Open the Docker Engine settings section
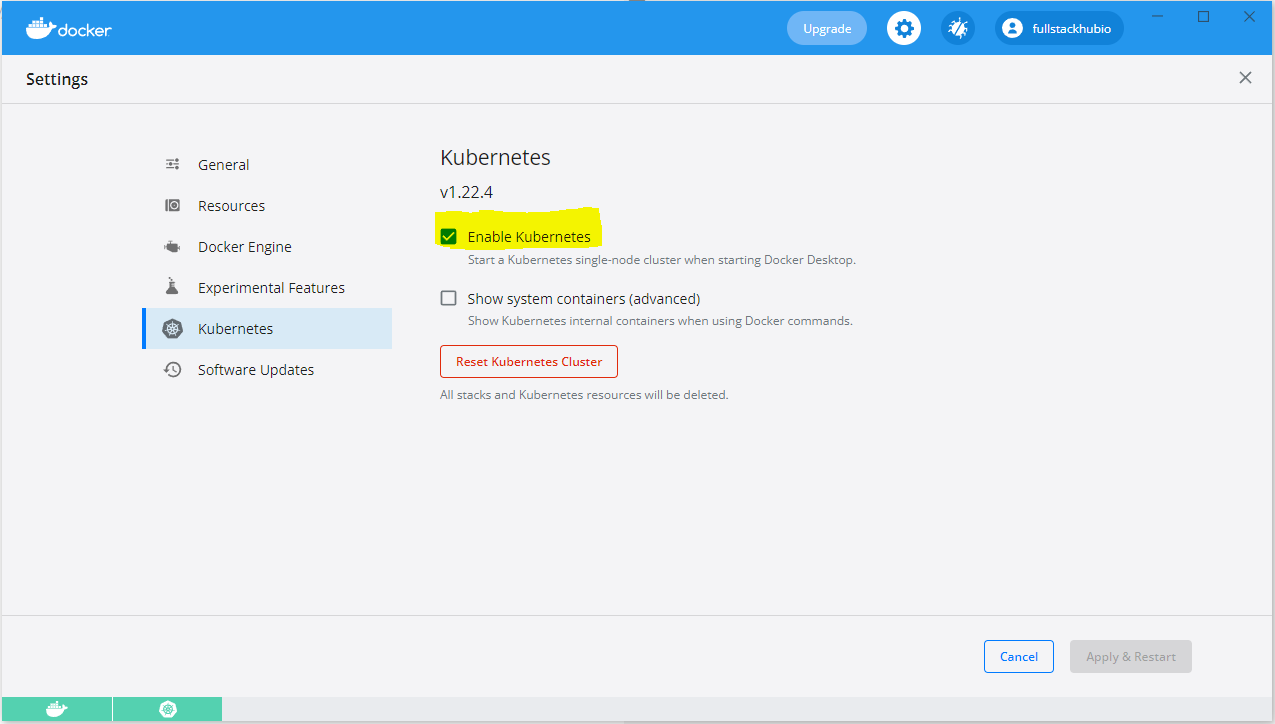 [267, 246]
